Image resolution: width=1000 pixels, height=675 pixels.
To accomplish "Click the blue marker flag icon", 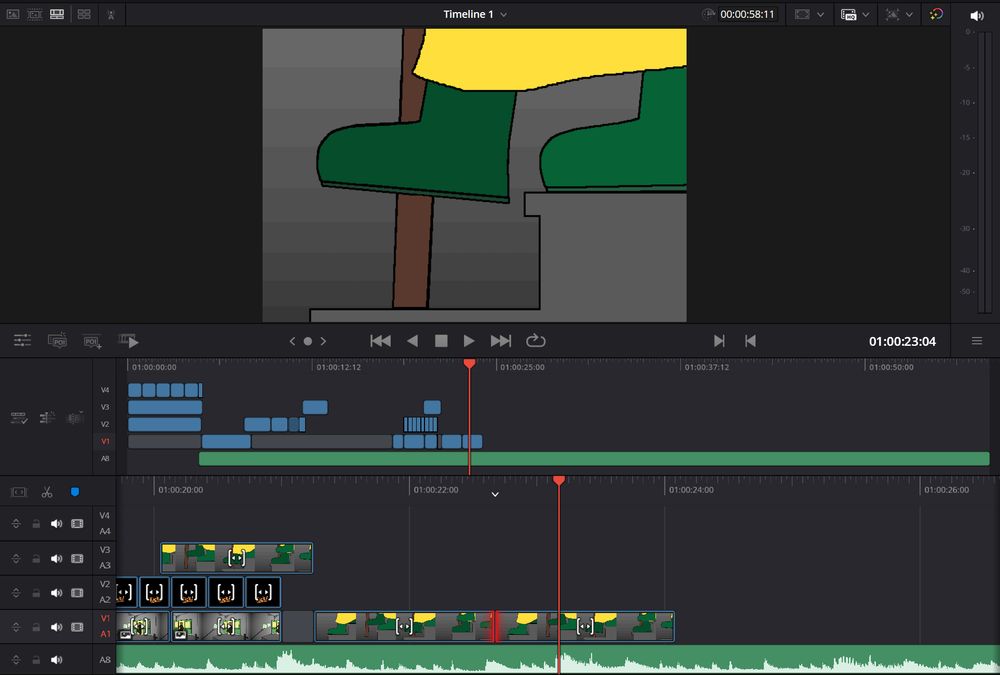I will click(74, 492).
